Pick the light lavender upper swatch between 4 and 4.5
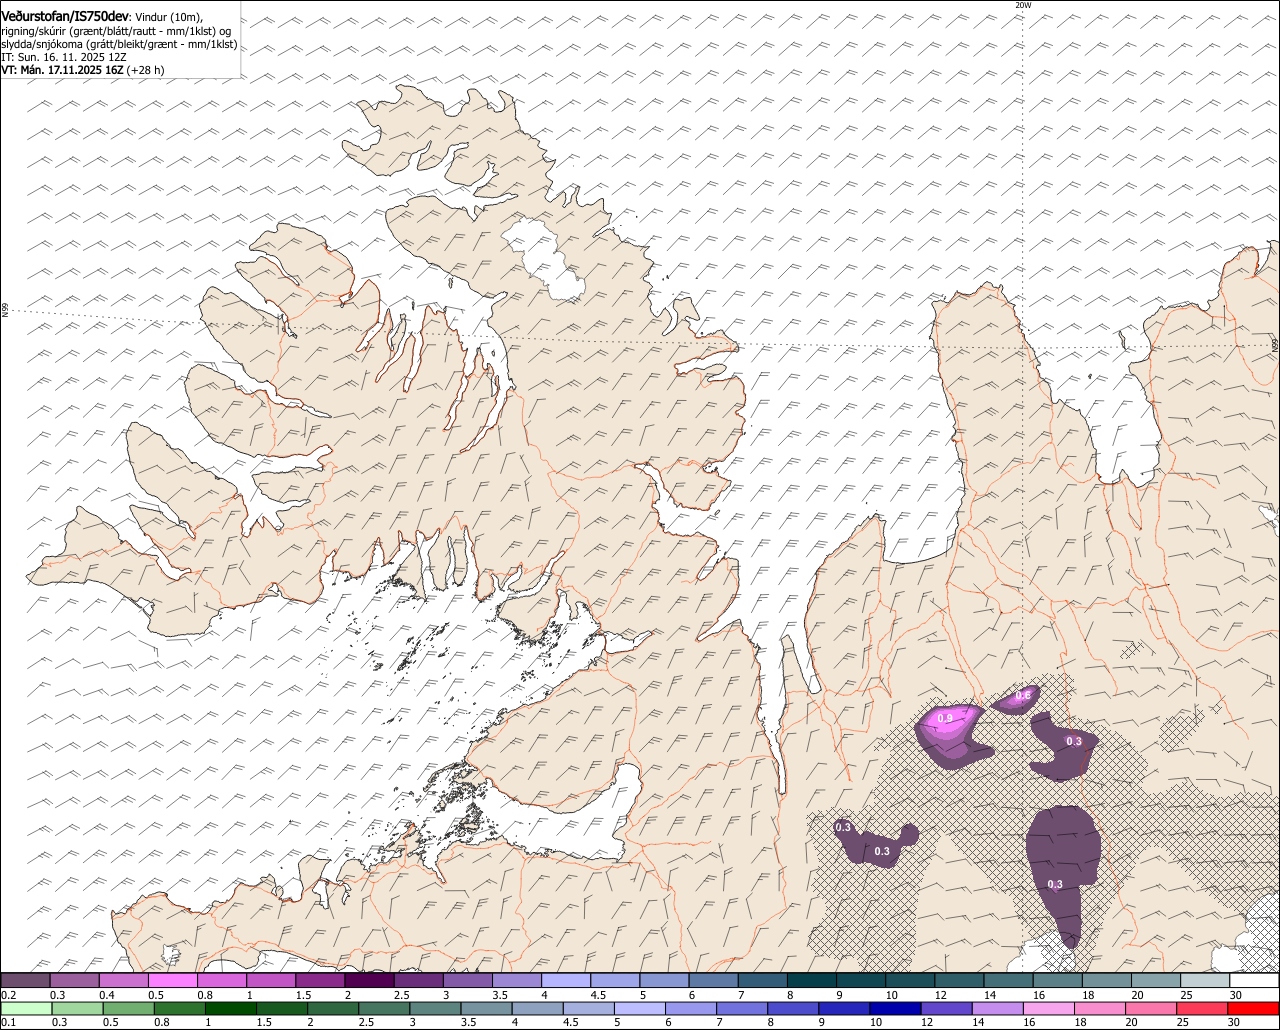This screenshot has width=1280, height=1030. [x=566, y=981]
